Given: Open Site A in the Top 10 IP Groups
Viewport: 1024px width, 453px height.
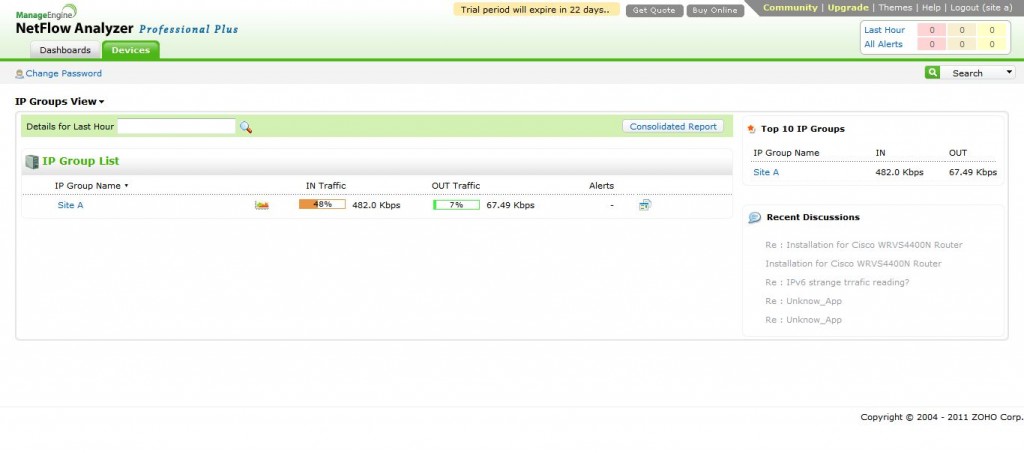Looking at the screenshot, I should tap(766, 172).
